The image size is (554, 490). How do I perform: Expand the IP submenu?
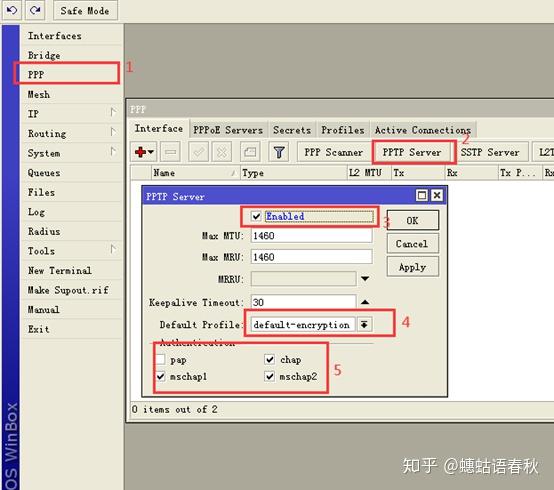point(112,112)
